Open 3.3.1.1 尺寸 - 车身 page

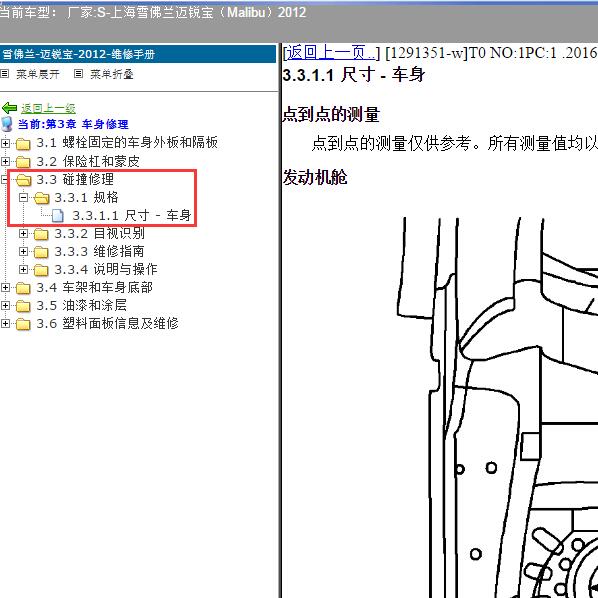tap(132, 215)
